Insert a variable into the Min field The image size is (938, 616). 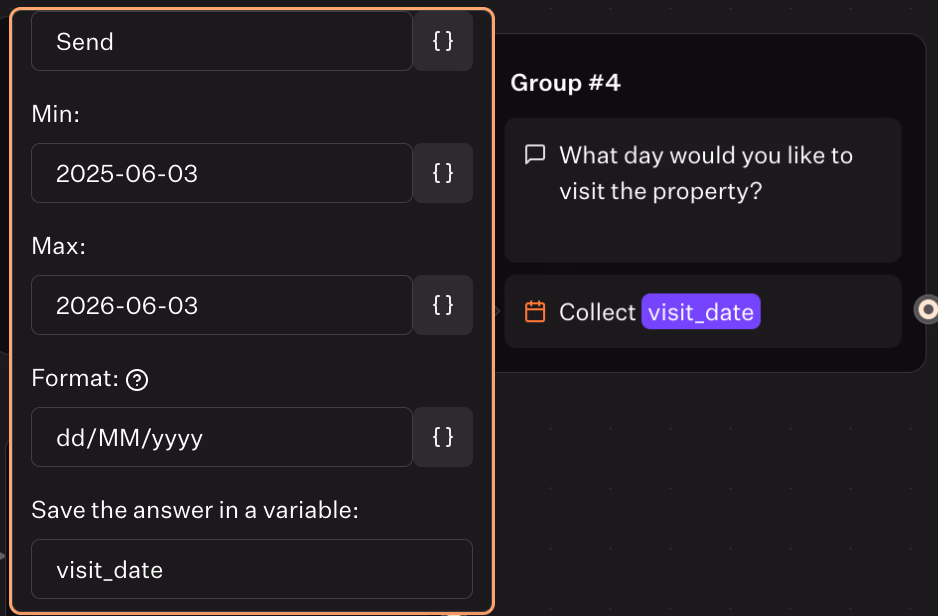[443, 173]
